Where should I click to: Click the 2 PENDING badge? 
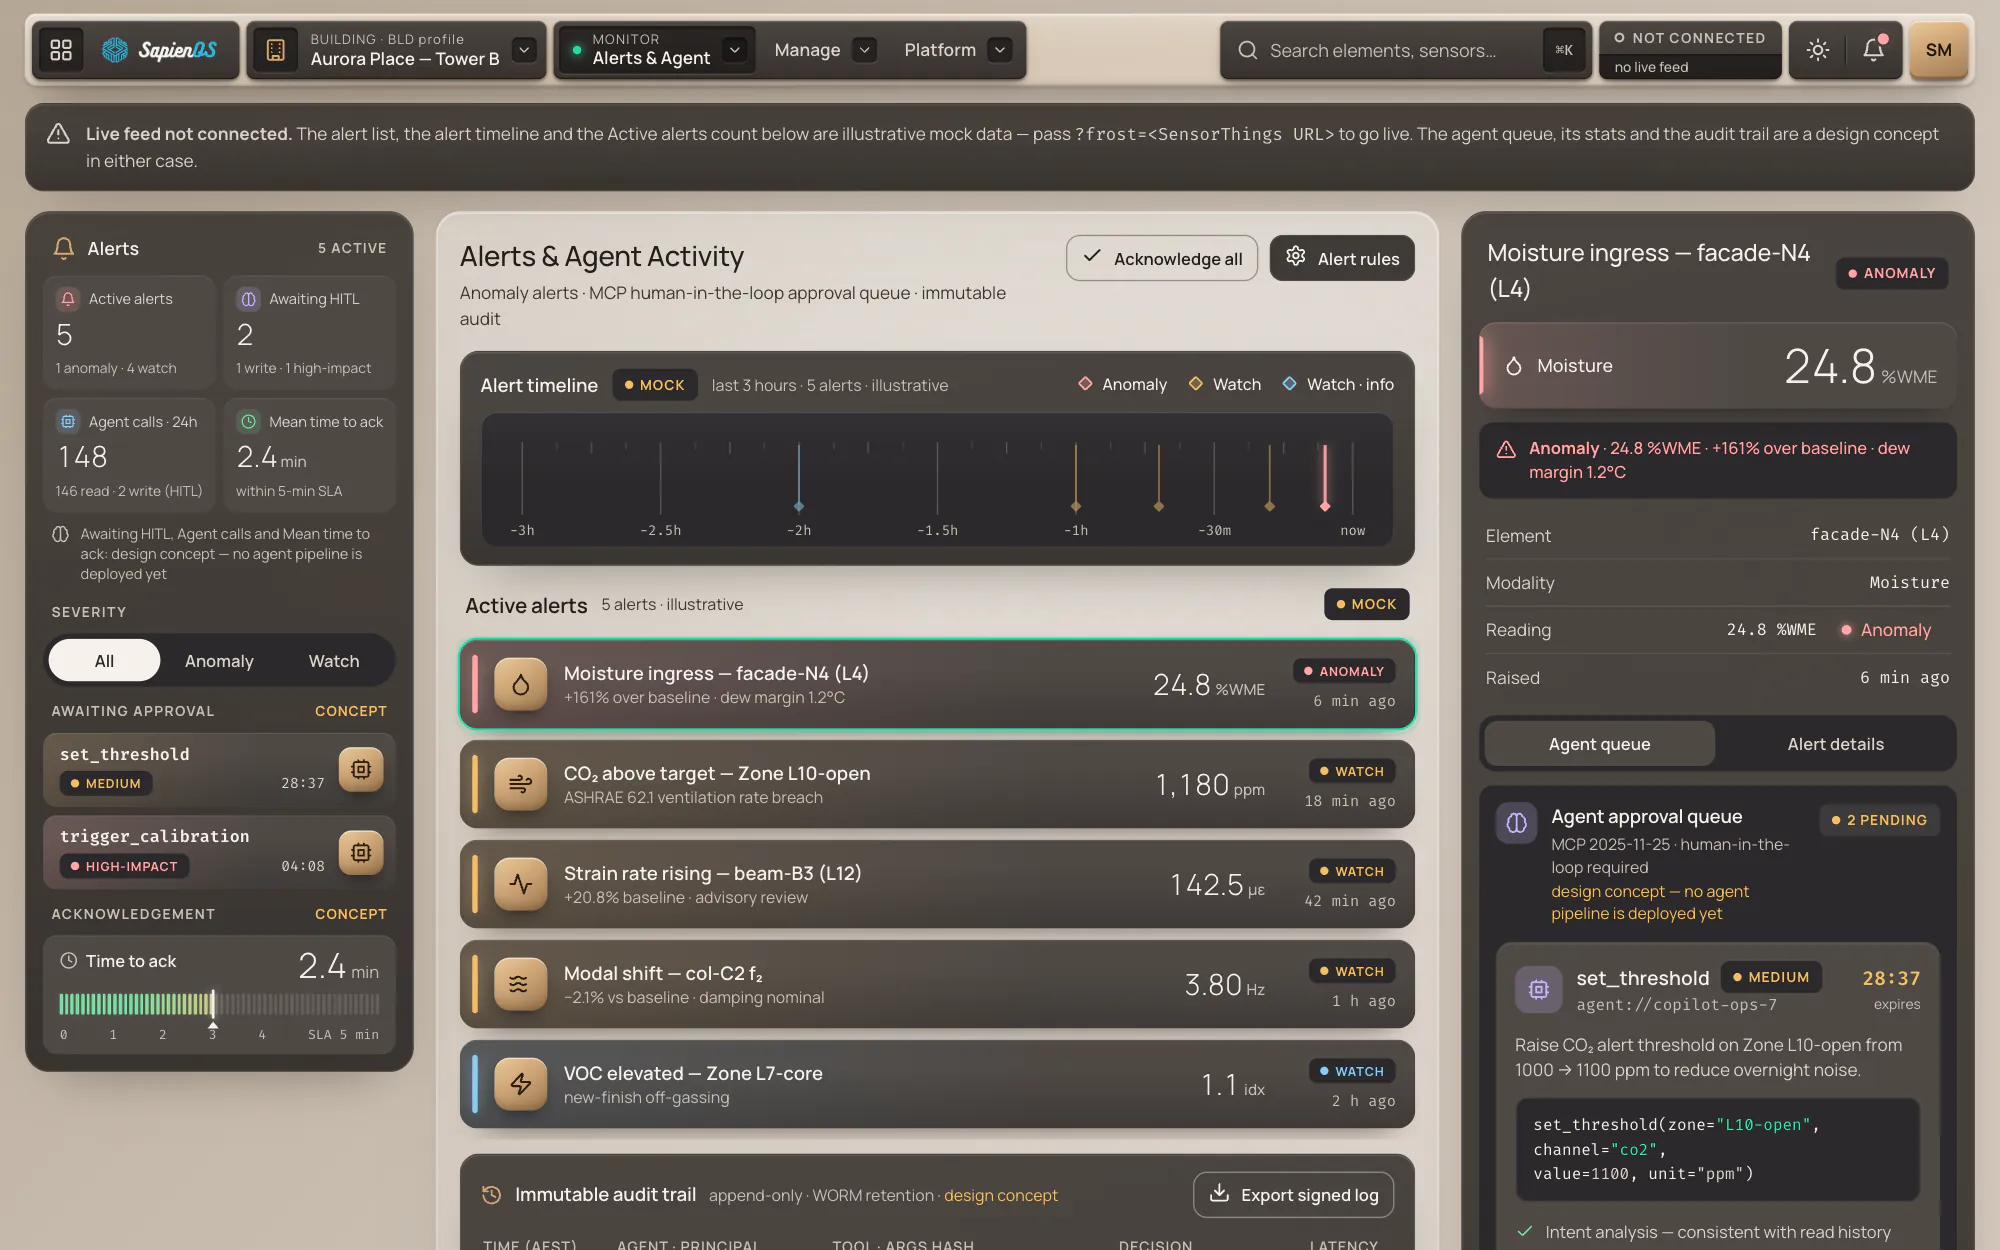1879,820
